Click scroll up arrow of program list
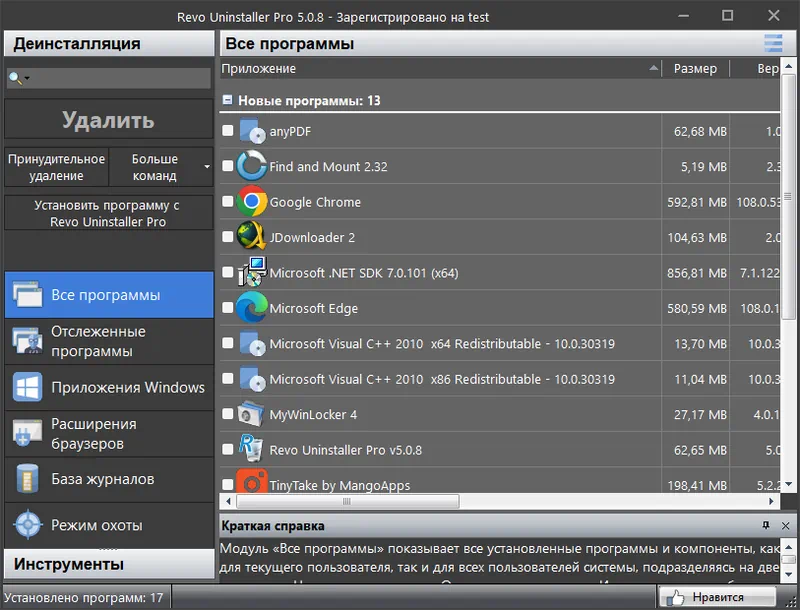Screen dimensions: 800x610 coord(788,66)
